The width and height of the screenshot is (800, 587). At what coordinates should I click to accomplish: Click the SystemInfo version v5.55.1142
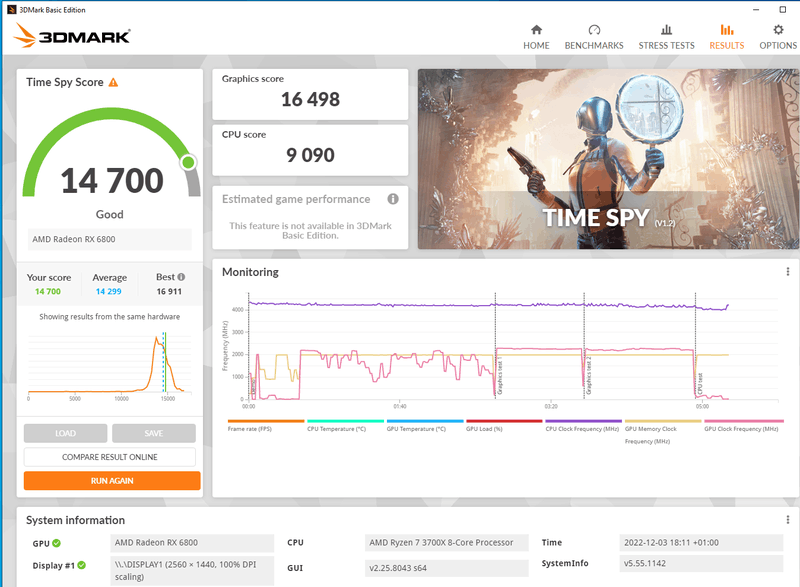coord(701,564)
